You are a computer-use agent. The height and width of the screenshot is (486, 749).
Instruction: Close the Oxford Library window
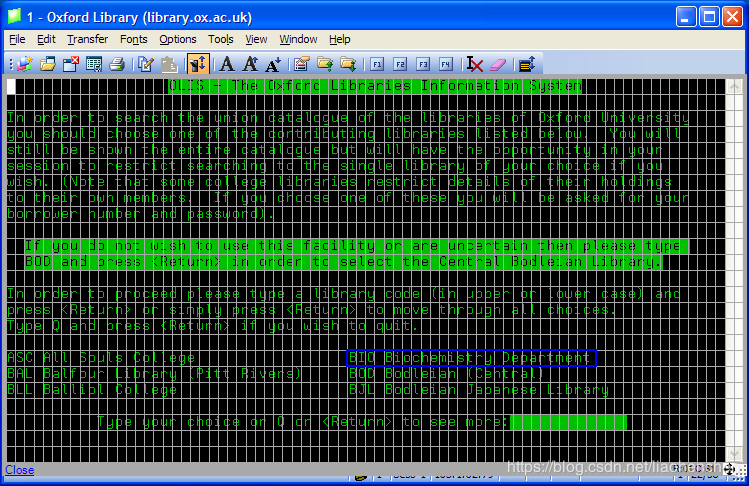point(732,17)
